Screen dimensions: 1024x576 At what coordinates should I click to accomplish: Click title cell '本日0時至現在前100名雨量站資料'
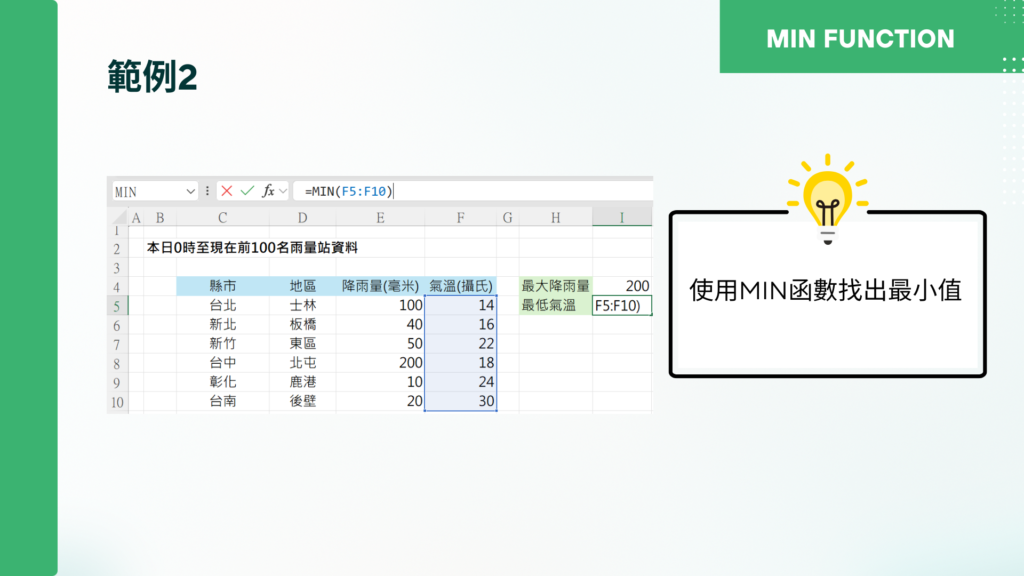(x=252, y=248)
